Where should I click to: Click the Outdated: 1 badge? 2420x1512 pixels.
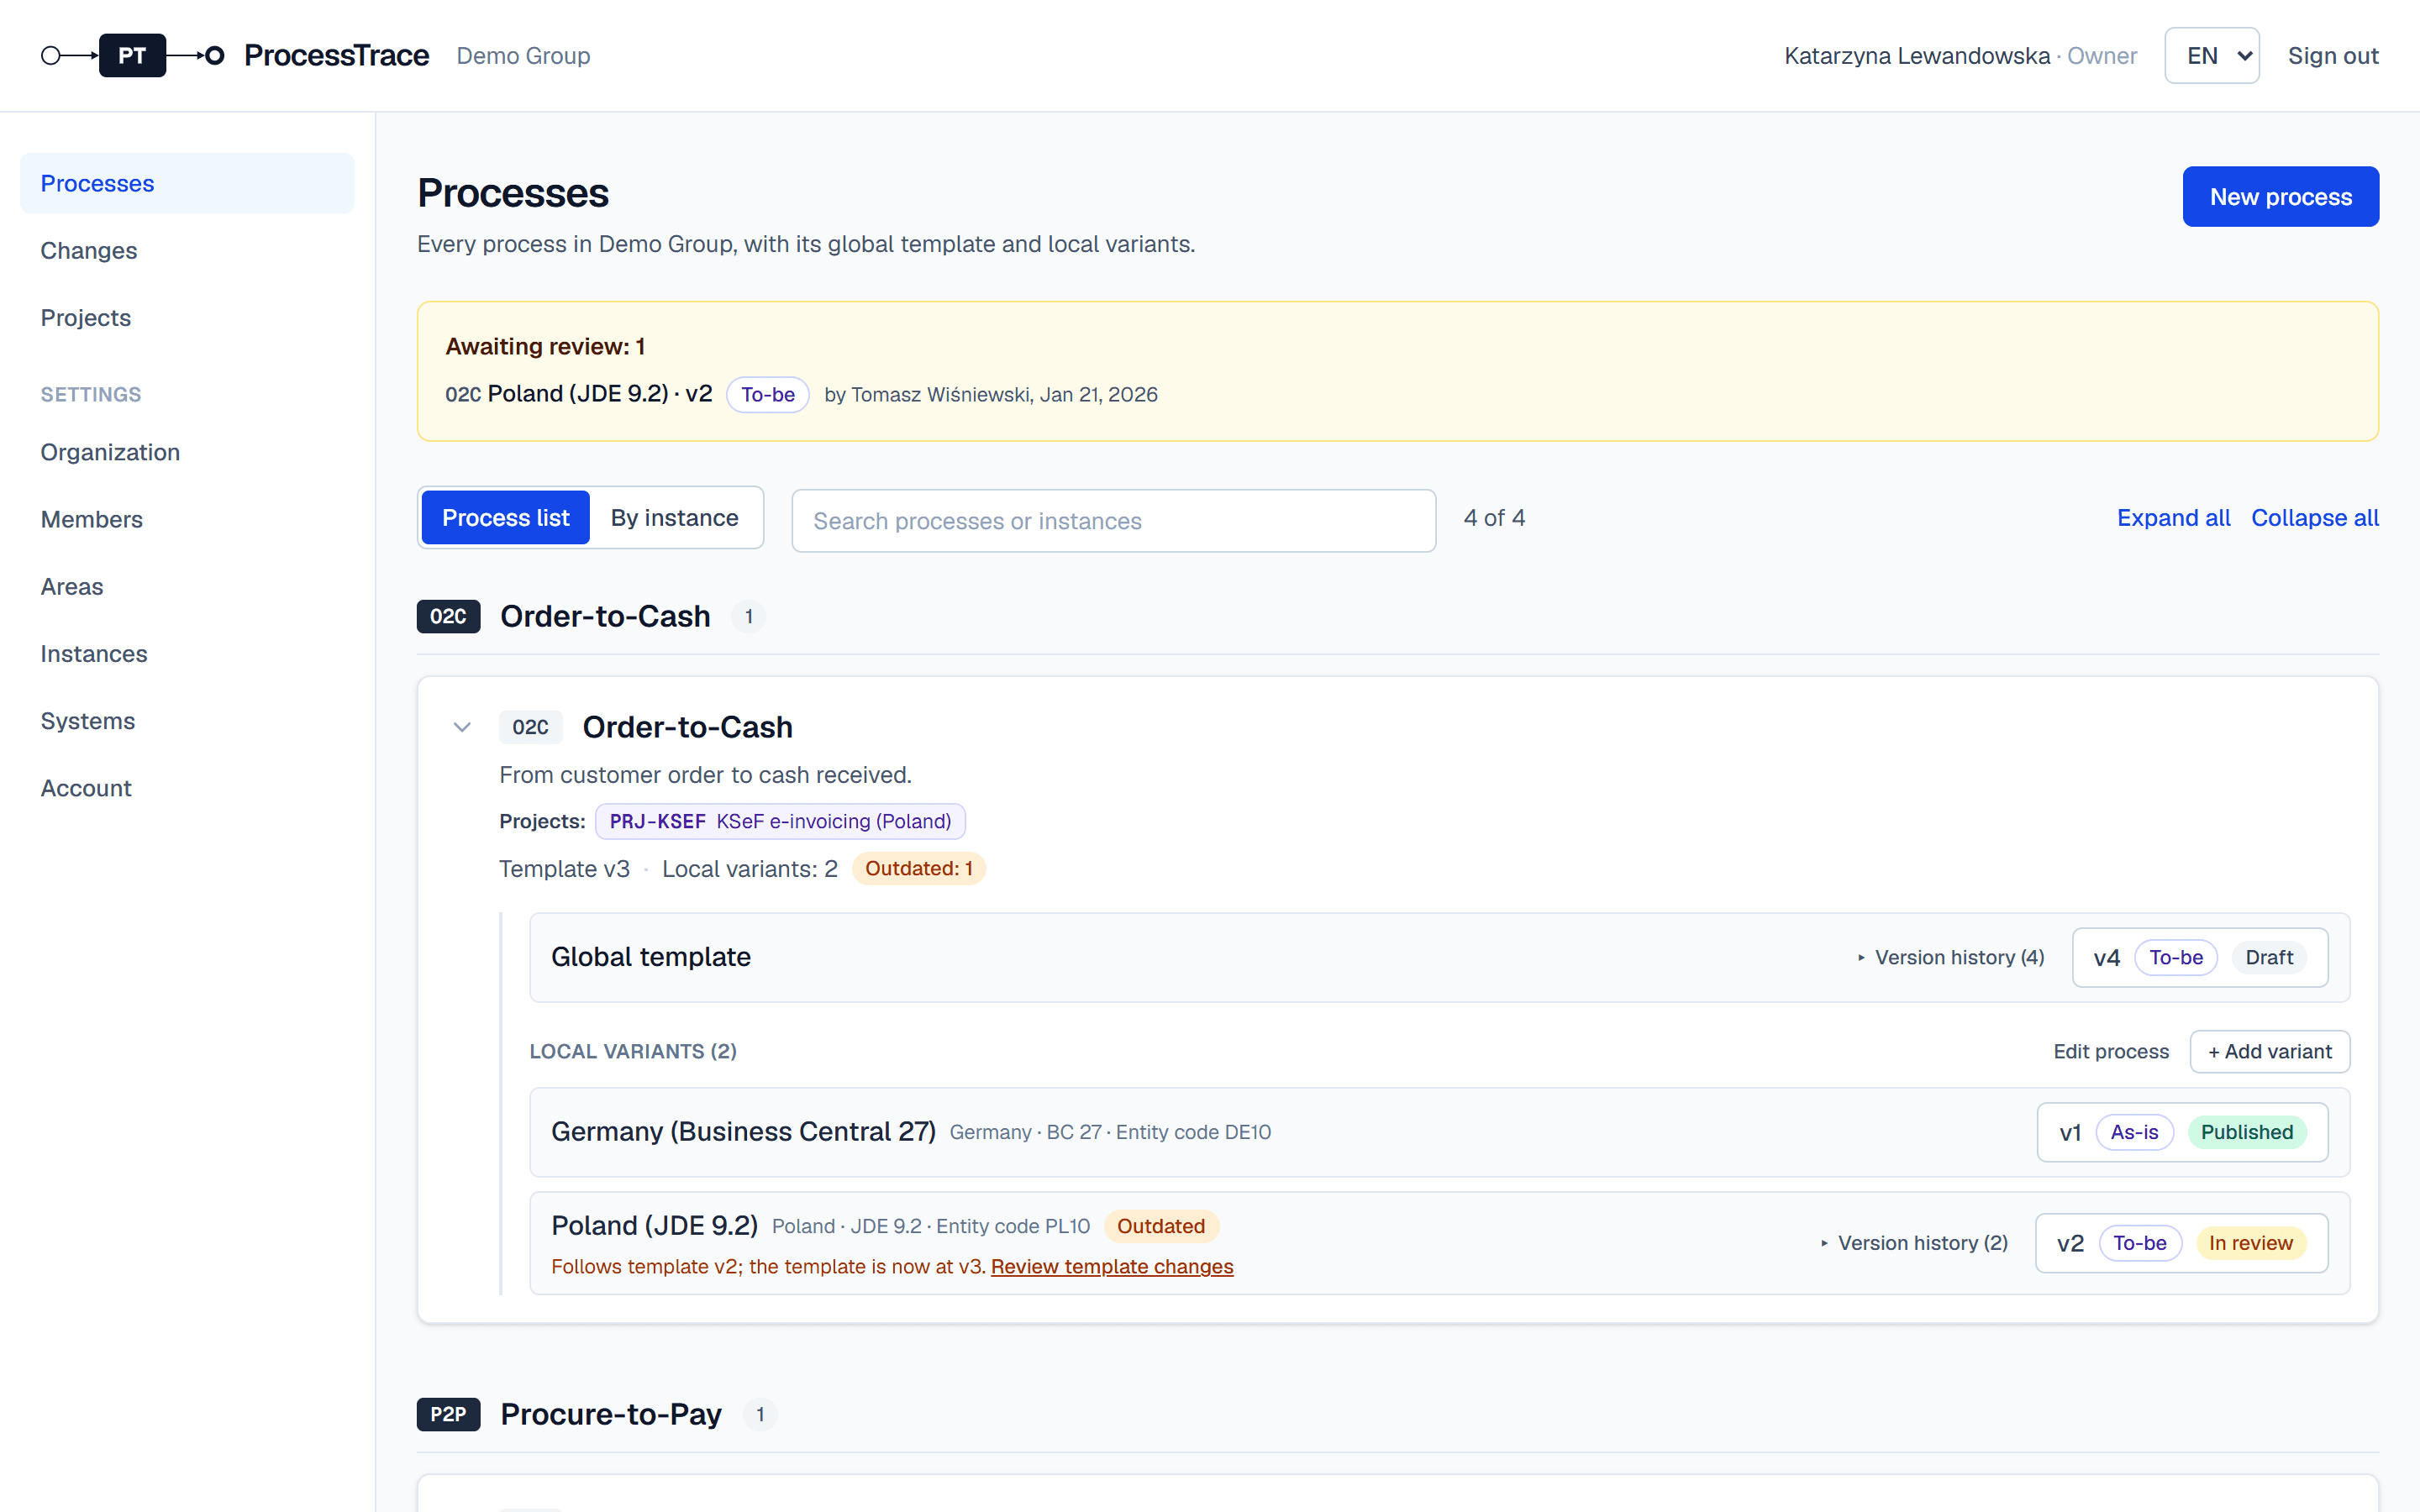coord(918,868)
